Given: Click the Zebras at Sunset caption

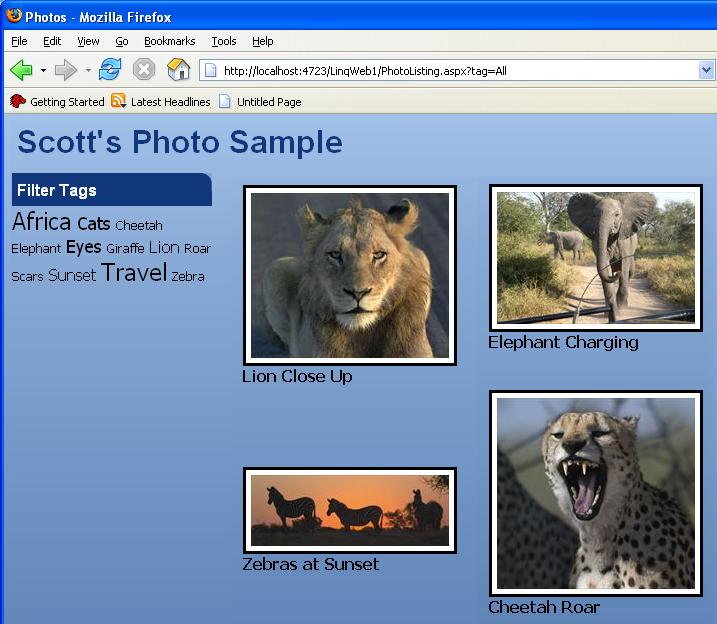Looking at the screenshot, I should tap(310, 564).
